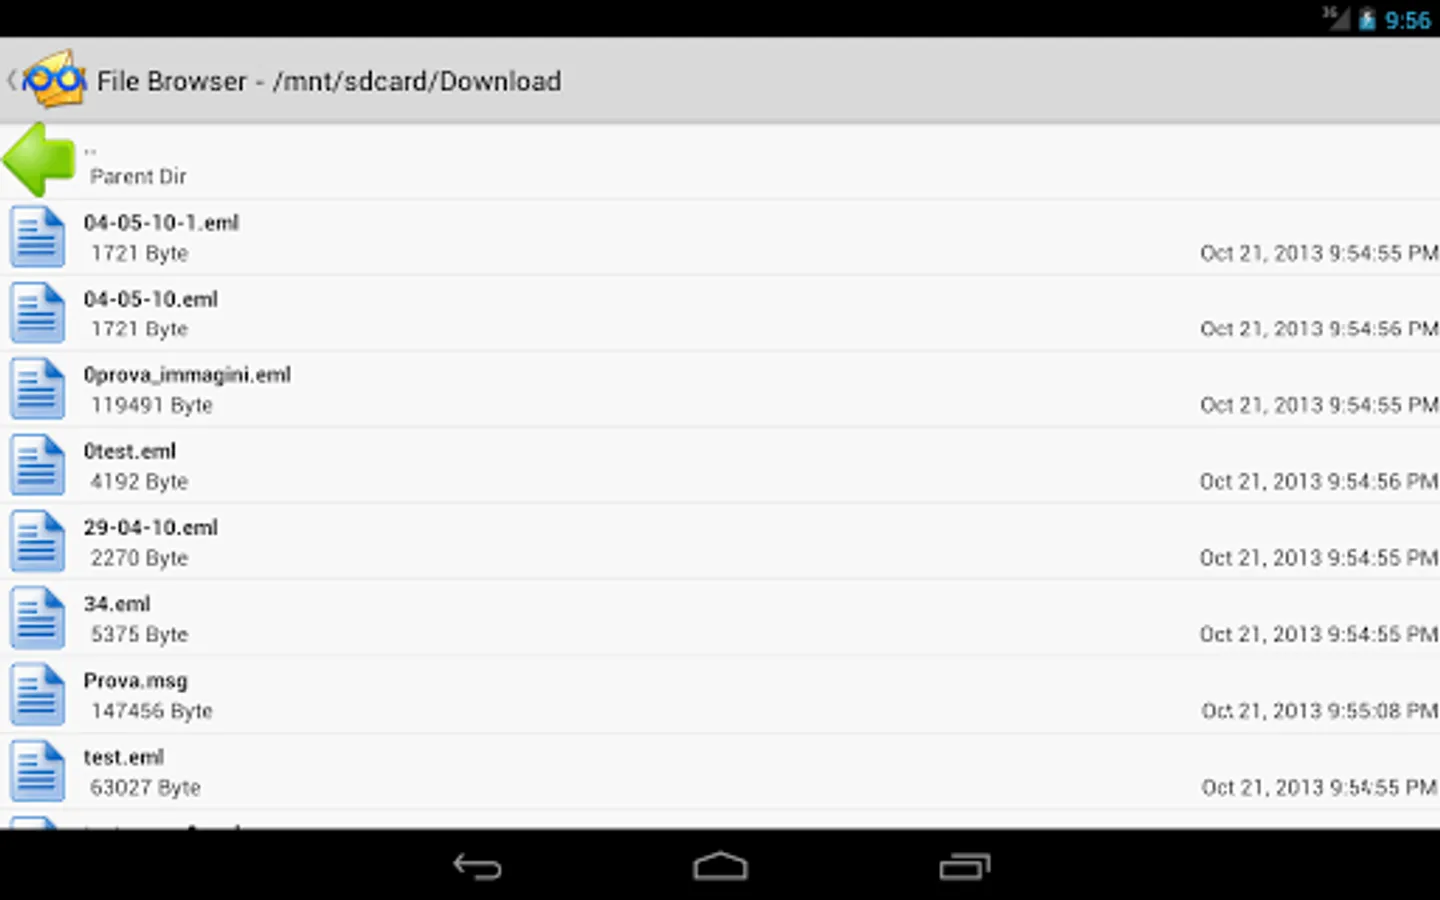Open the 04-05-10.eml file
Viewport: 1440px width, 900px height.
(720, 314)
